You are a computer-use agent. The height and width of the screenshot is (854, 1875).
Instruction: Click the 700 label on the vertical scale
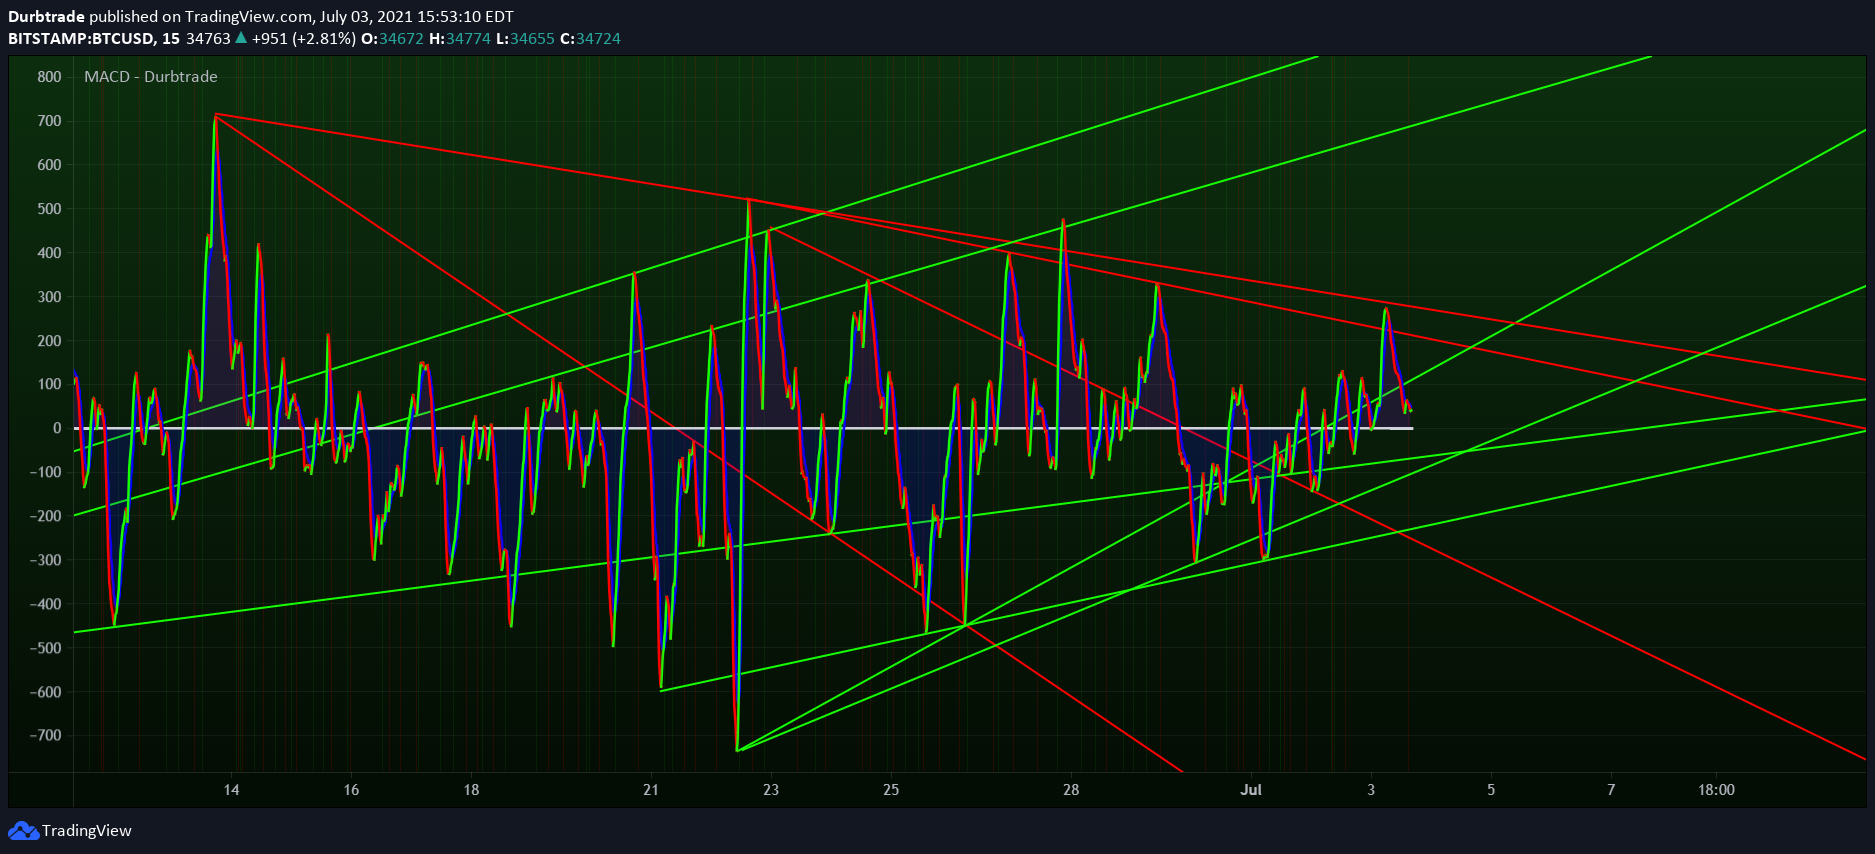[49, 121]
